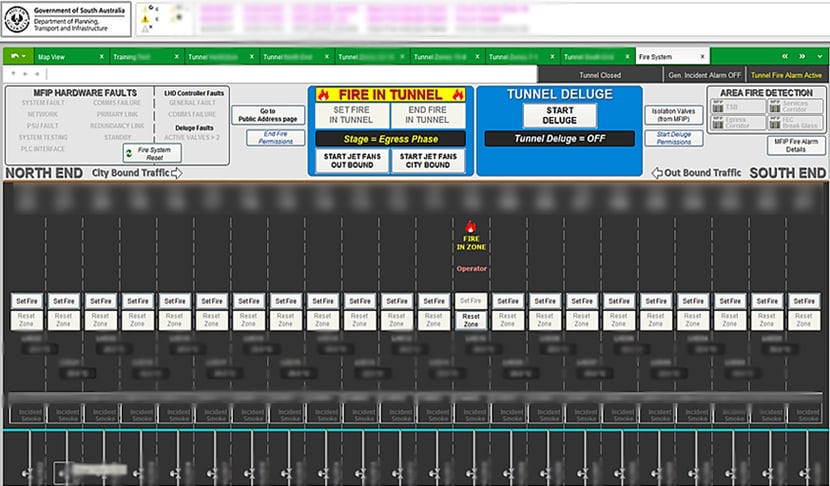
Task: Click the Government of South Australia crest logo
Action: click(x=18, y=16)
